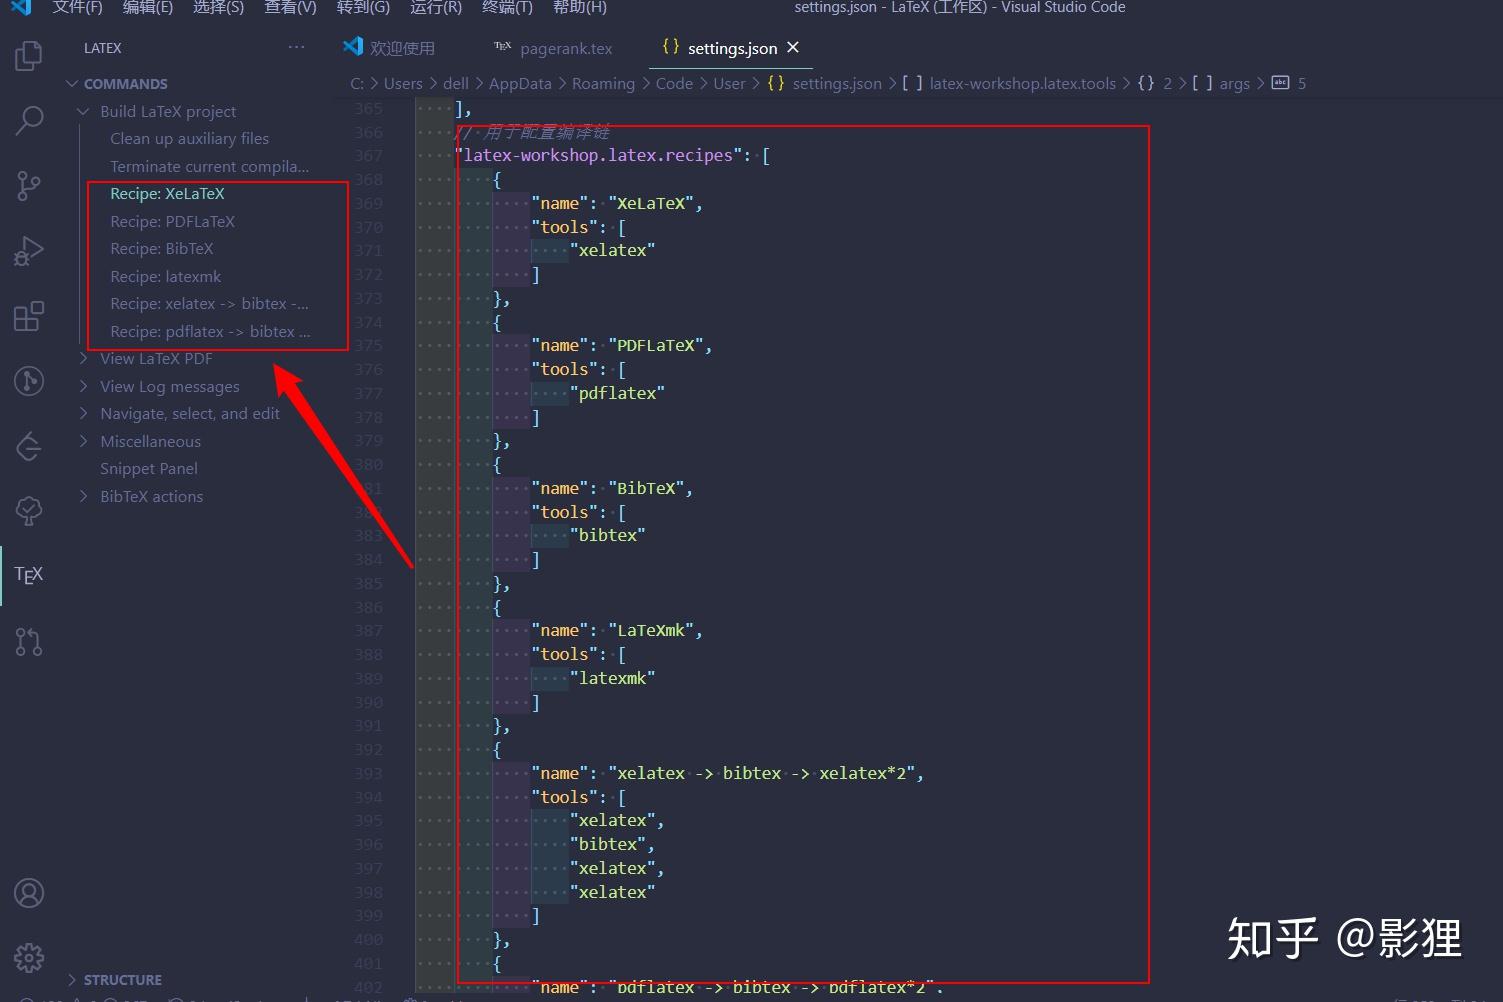
Task: Open the Search view
Action: [27, 120]
